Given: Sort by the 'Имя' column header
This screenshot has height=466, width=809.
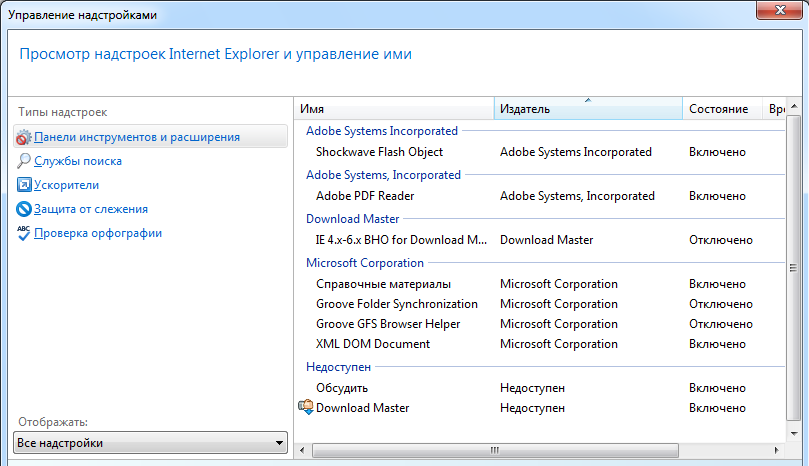Looking at the screenshot, I should click(395, 108).
